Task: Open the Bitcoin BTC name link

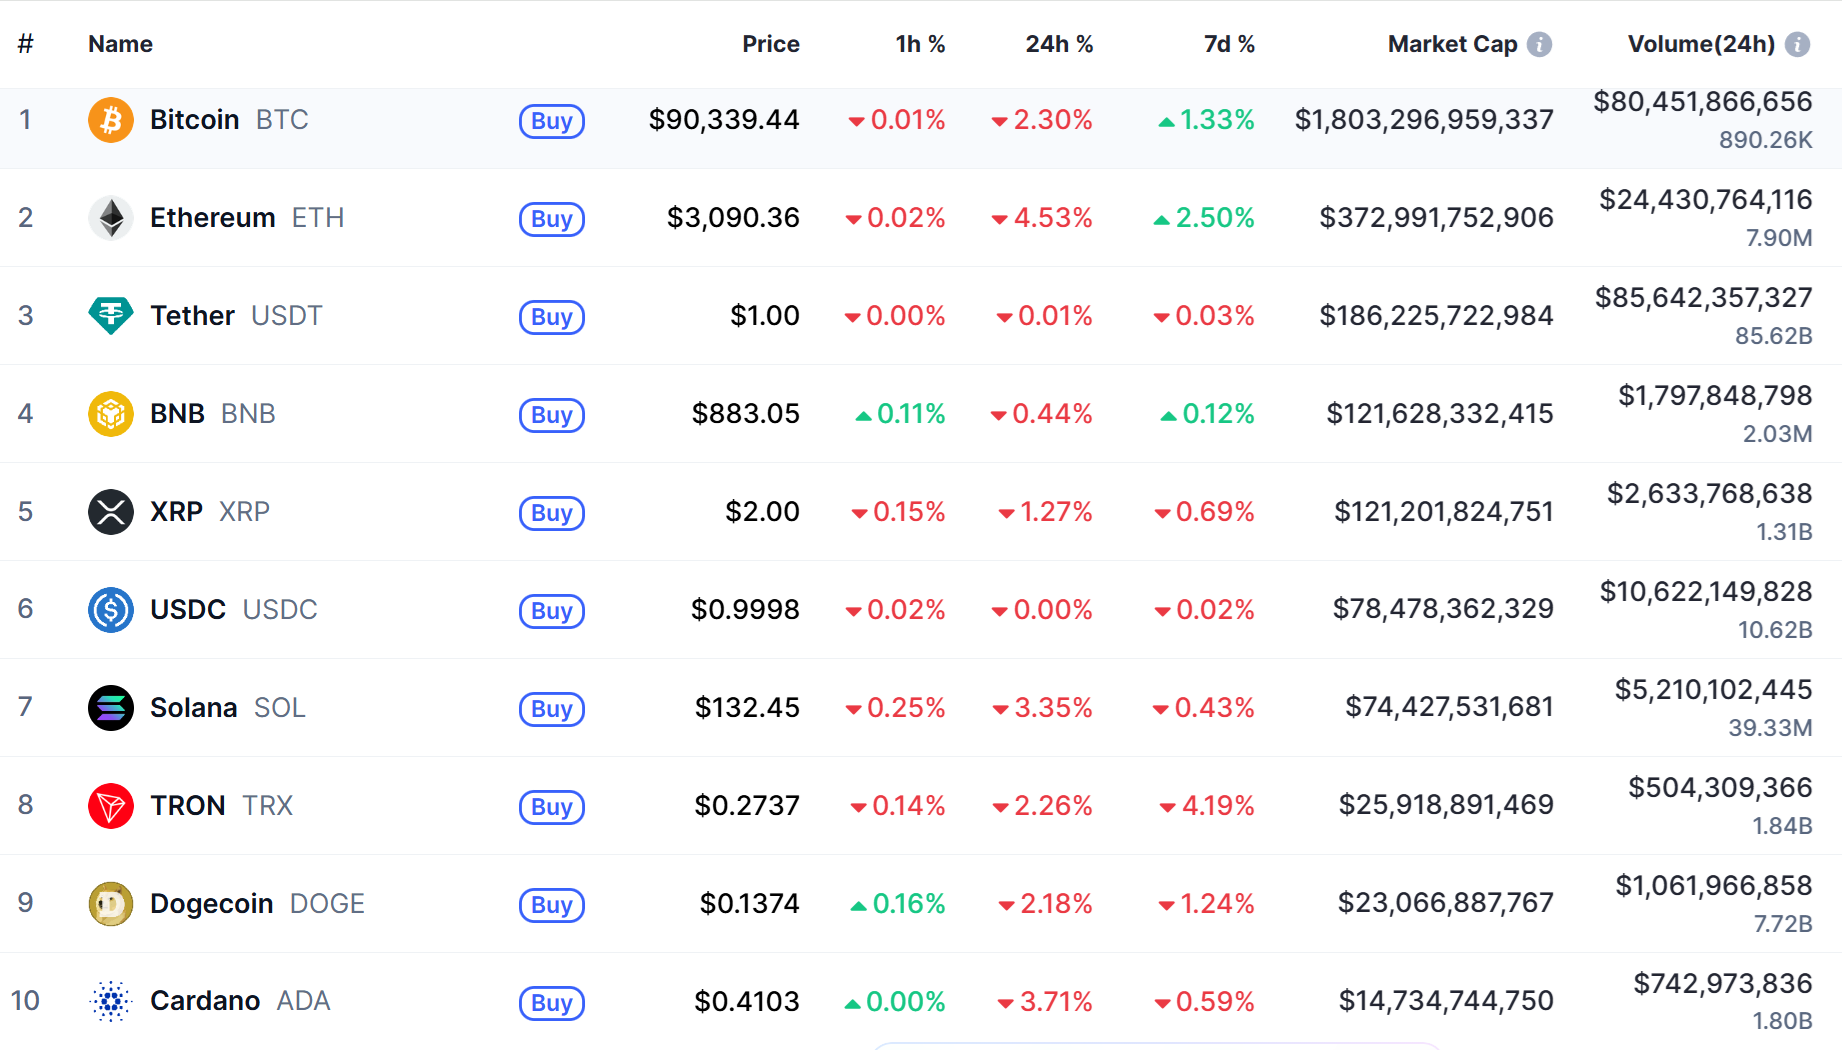Action: coord(229,120)
